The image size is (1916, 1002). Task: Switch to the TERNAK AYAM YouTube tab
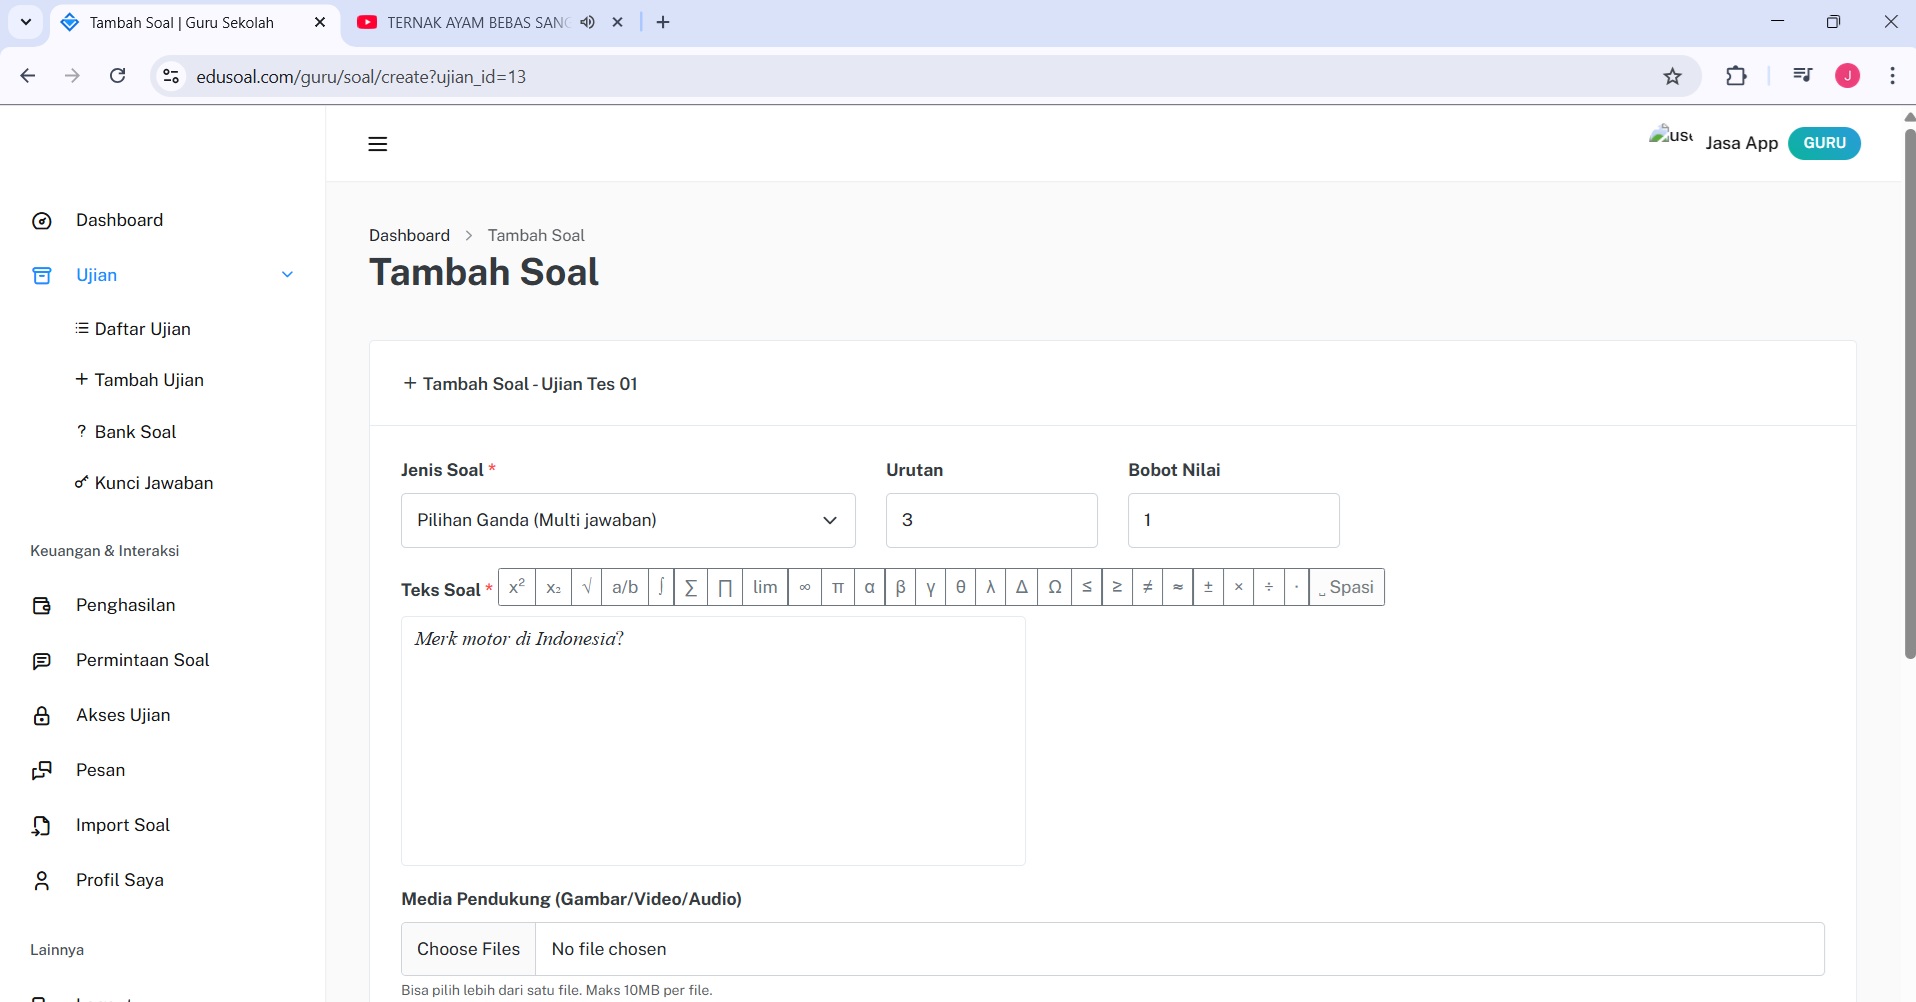(x=470, y=22)
